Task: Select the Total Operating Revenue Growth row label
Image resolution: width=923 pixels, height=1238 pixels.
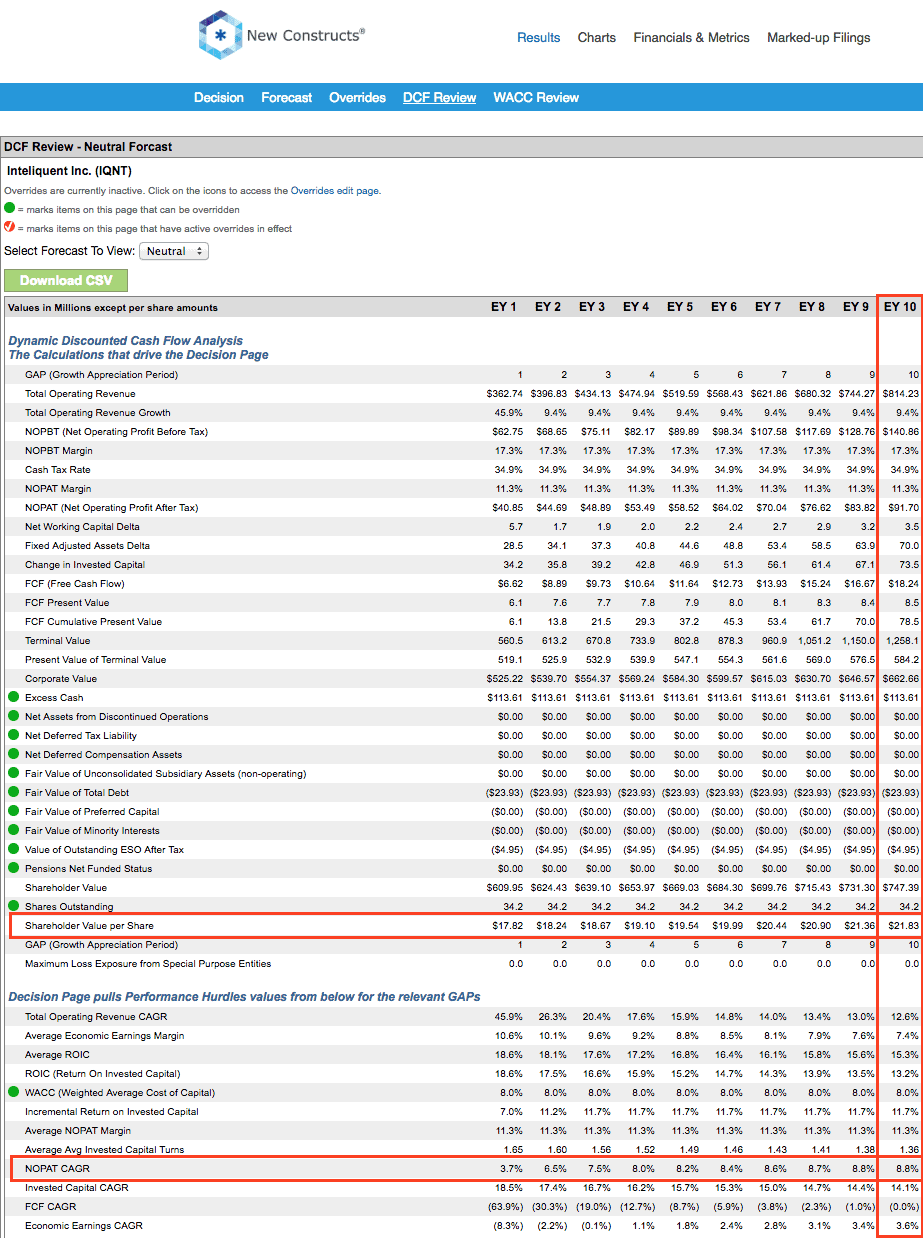Action: (98, 412)
